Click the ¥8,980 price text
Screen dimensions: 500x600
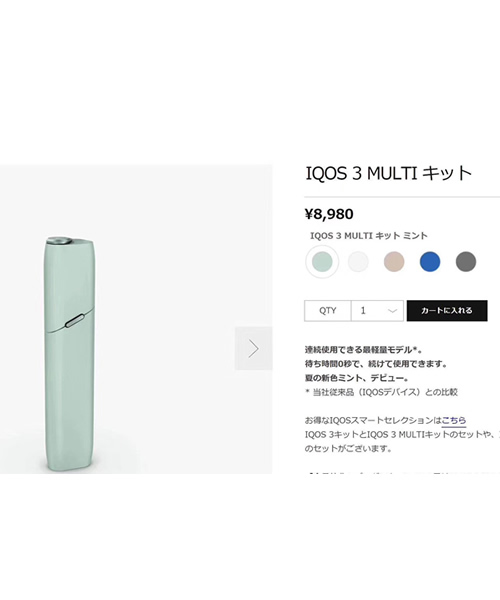(329, 214)
